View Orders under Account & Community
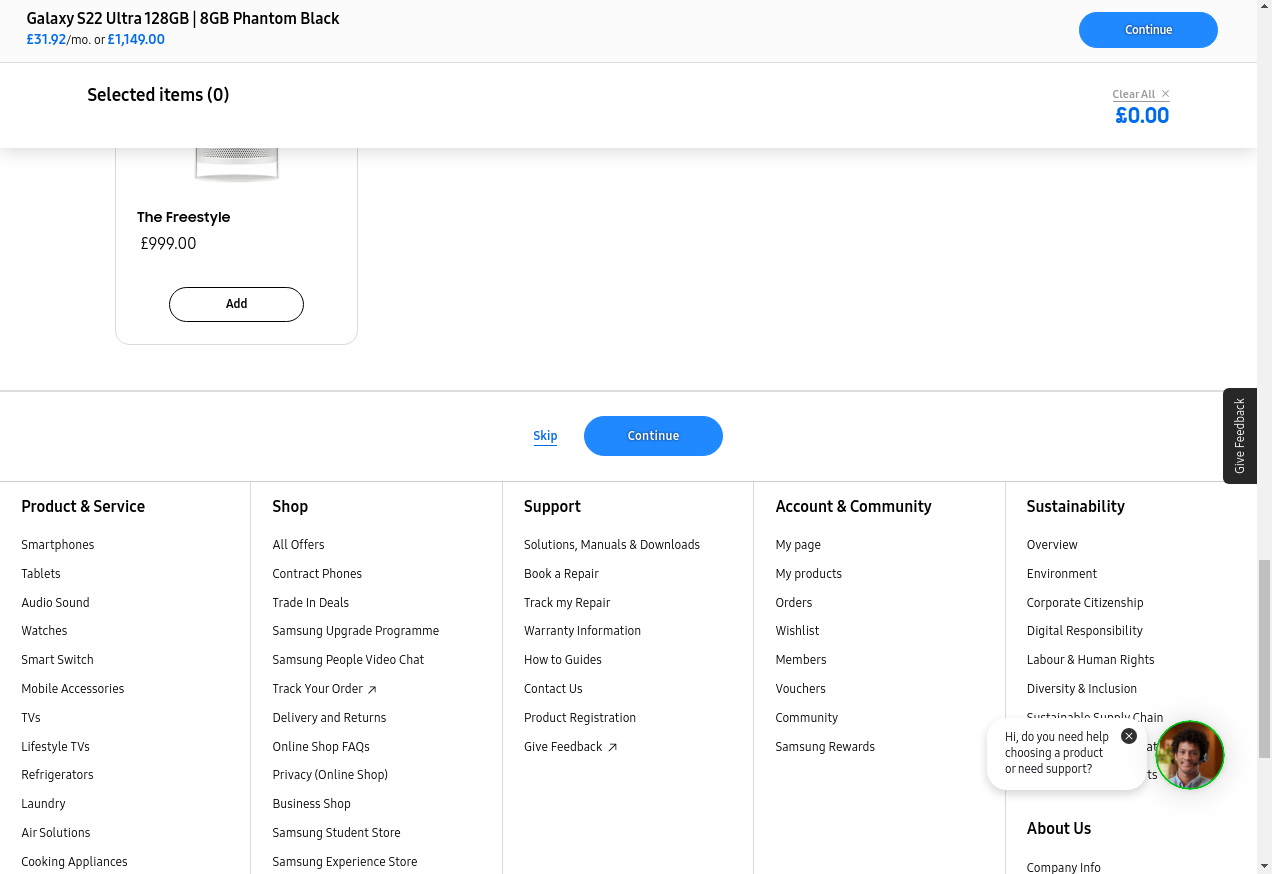 click(793, 603)
